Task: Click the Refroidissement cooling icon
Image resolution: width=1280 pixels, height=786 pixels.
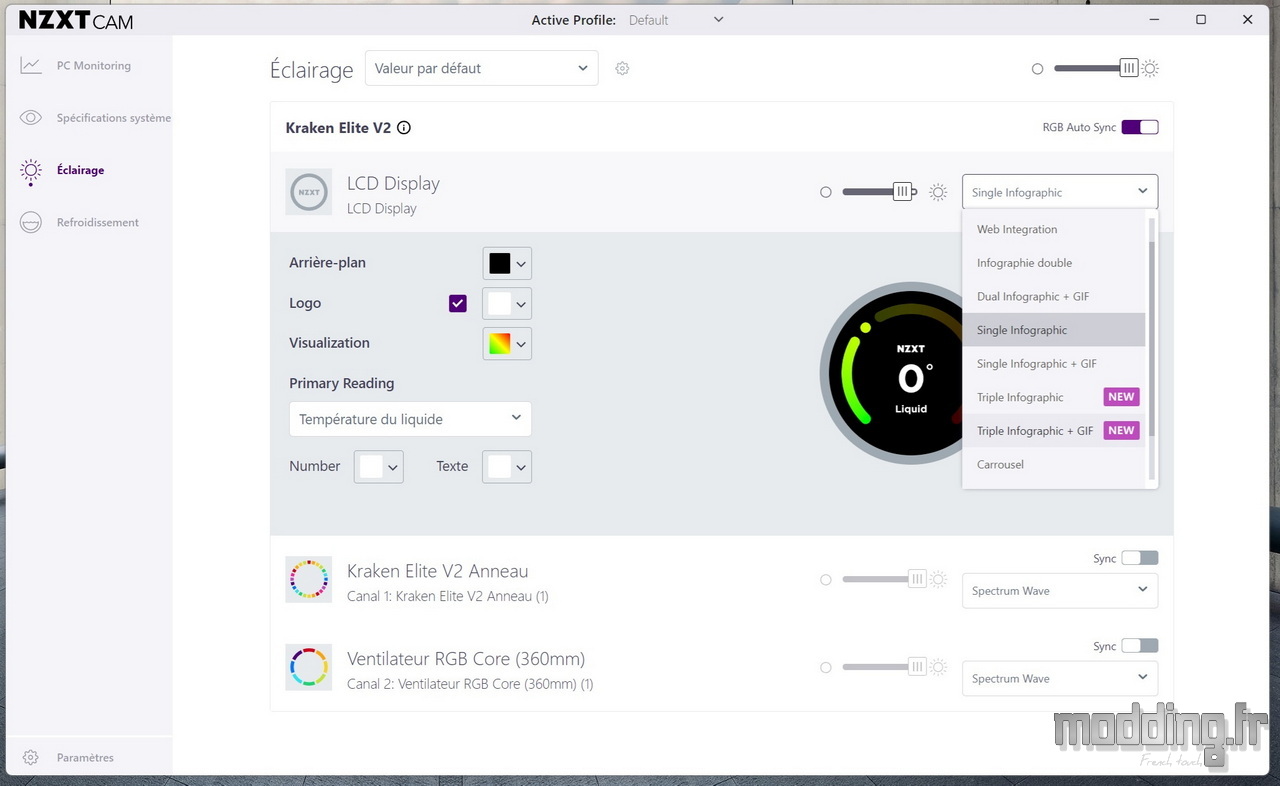Action: (x=31, y=223)
